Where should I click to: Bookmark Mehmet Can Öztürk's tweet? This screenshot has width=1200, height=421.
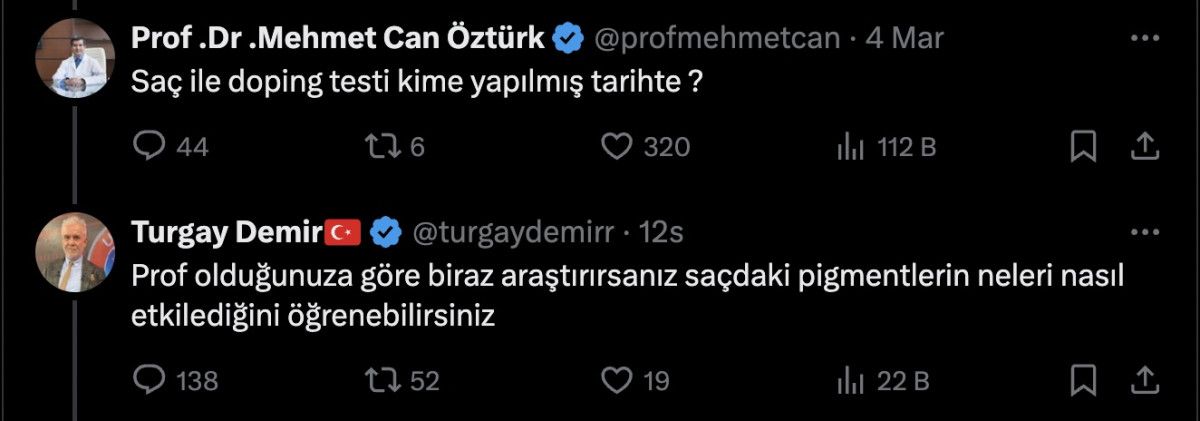pyautogui.click(x=1083, y=147)
